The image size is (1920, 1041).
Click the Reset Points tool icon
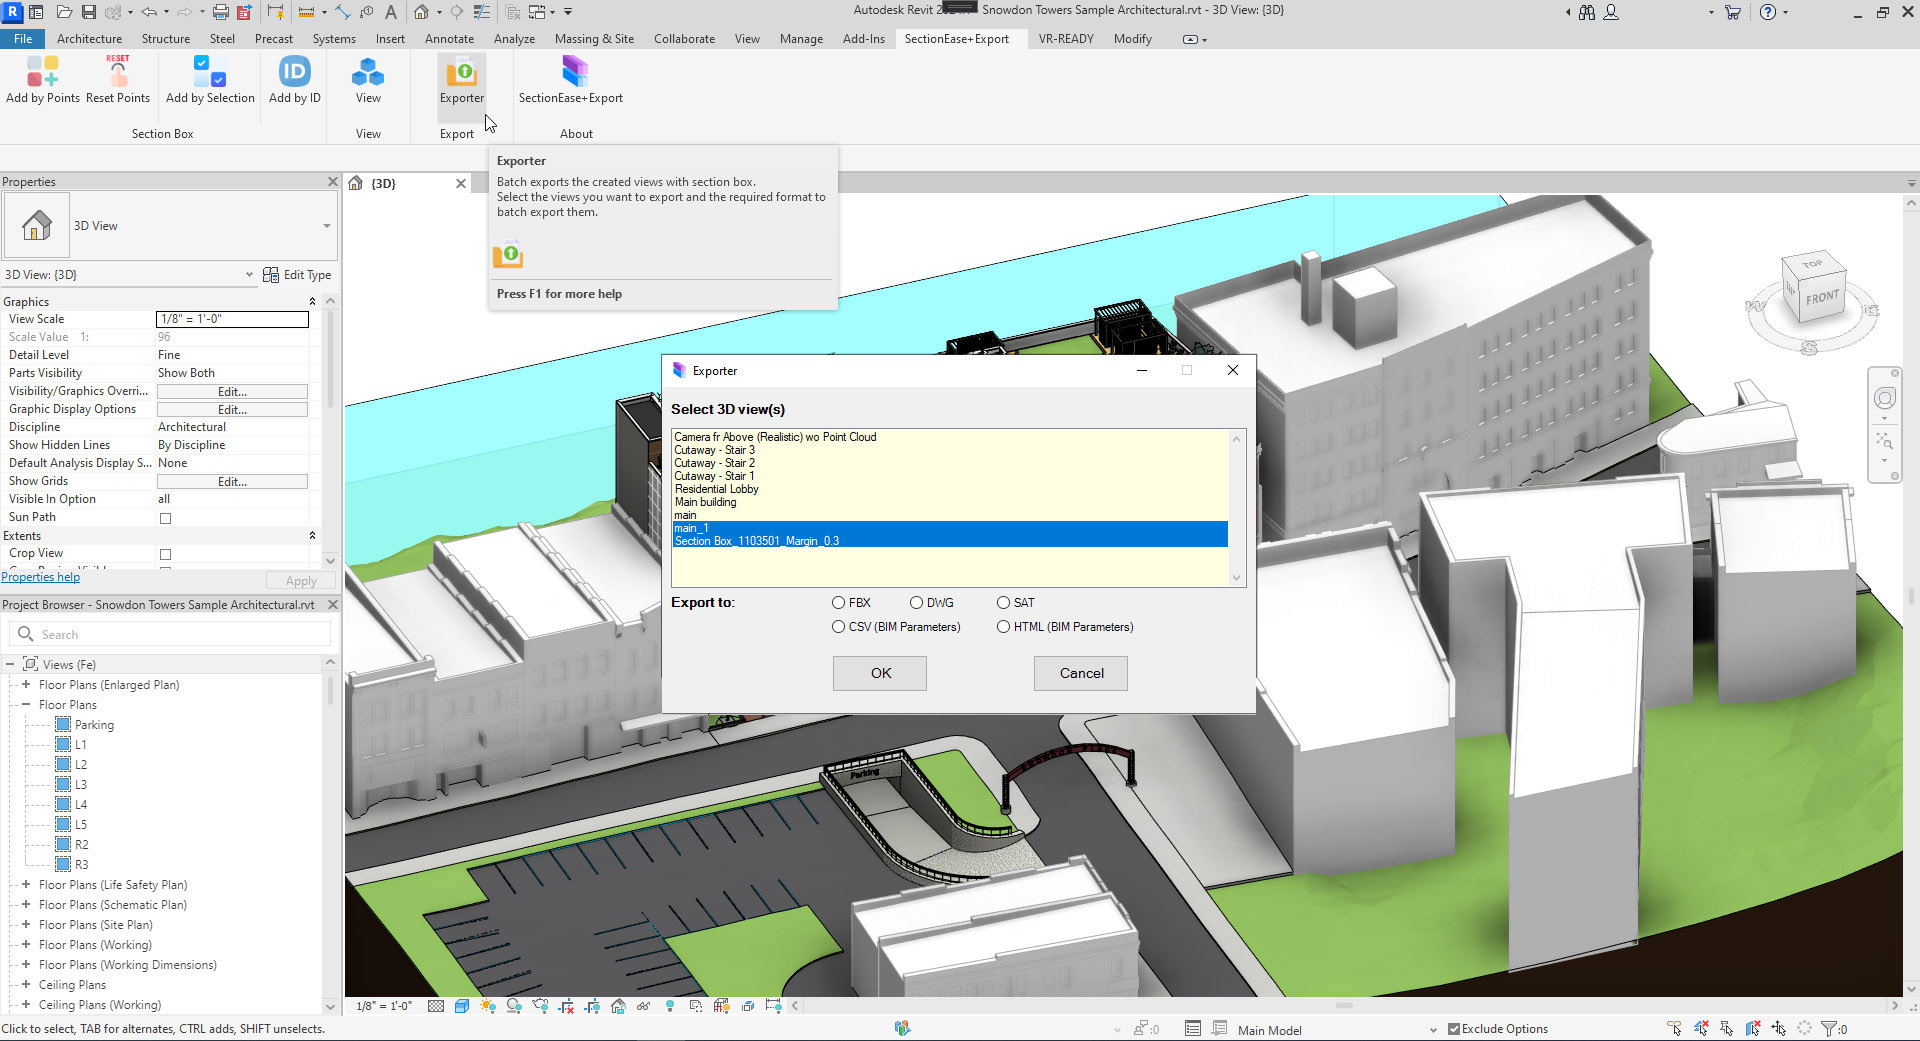(118, 72)
